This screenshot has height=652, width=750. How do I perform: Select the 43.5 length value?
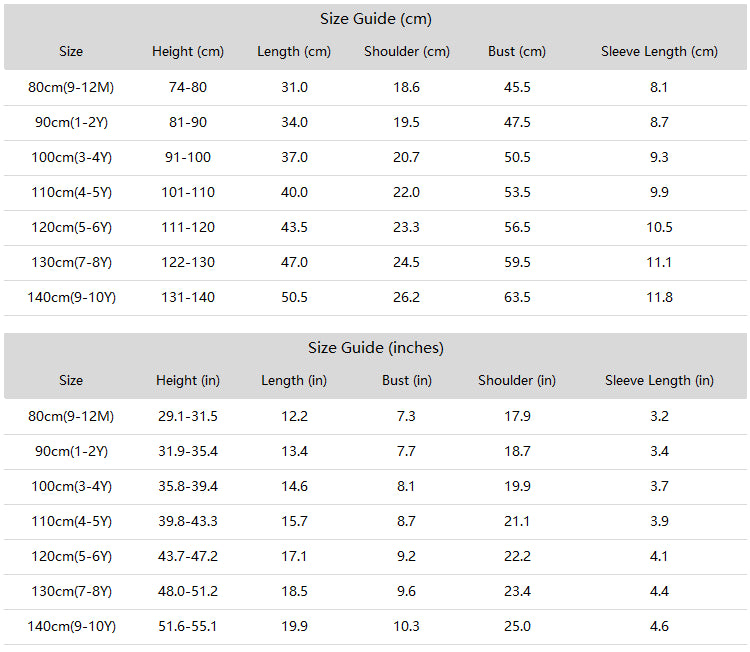click(294, 227)
